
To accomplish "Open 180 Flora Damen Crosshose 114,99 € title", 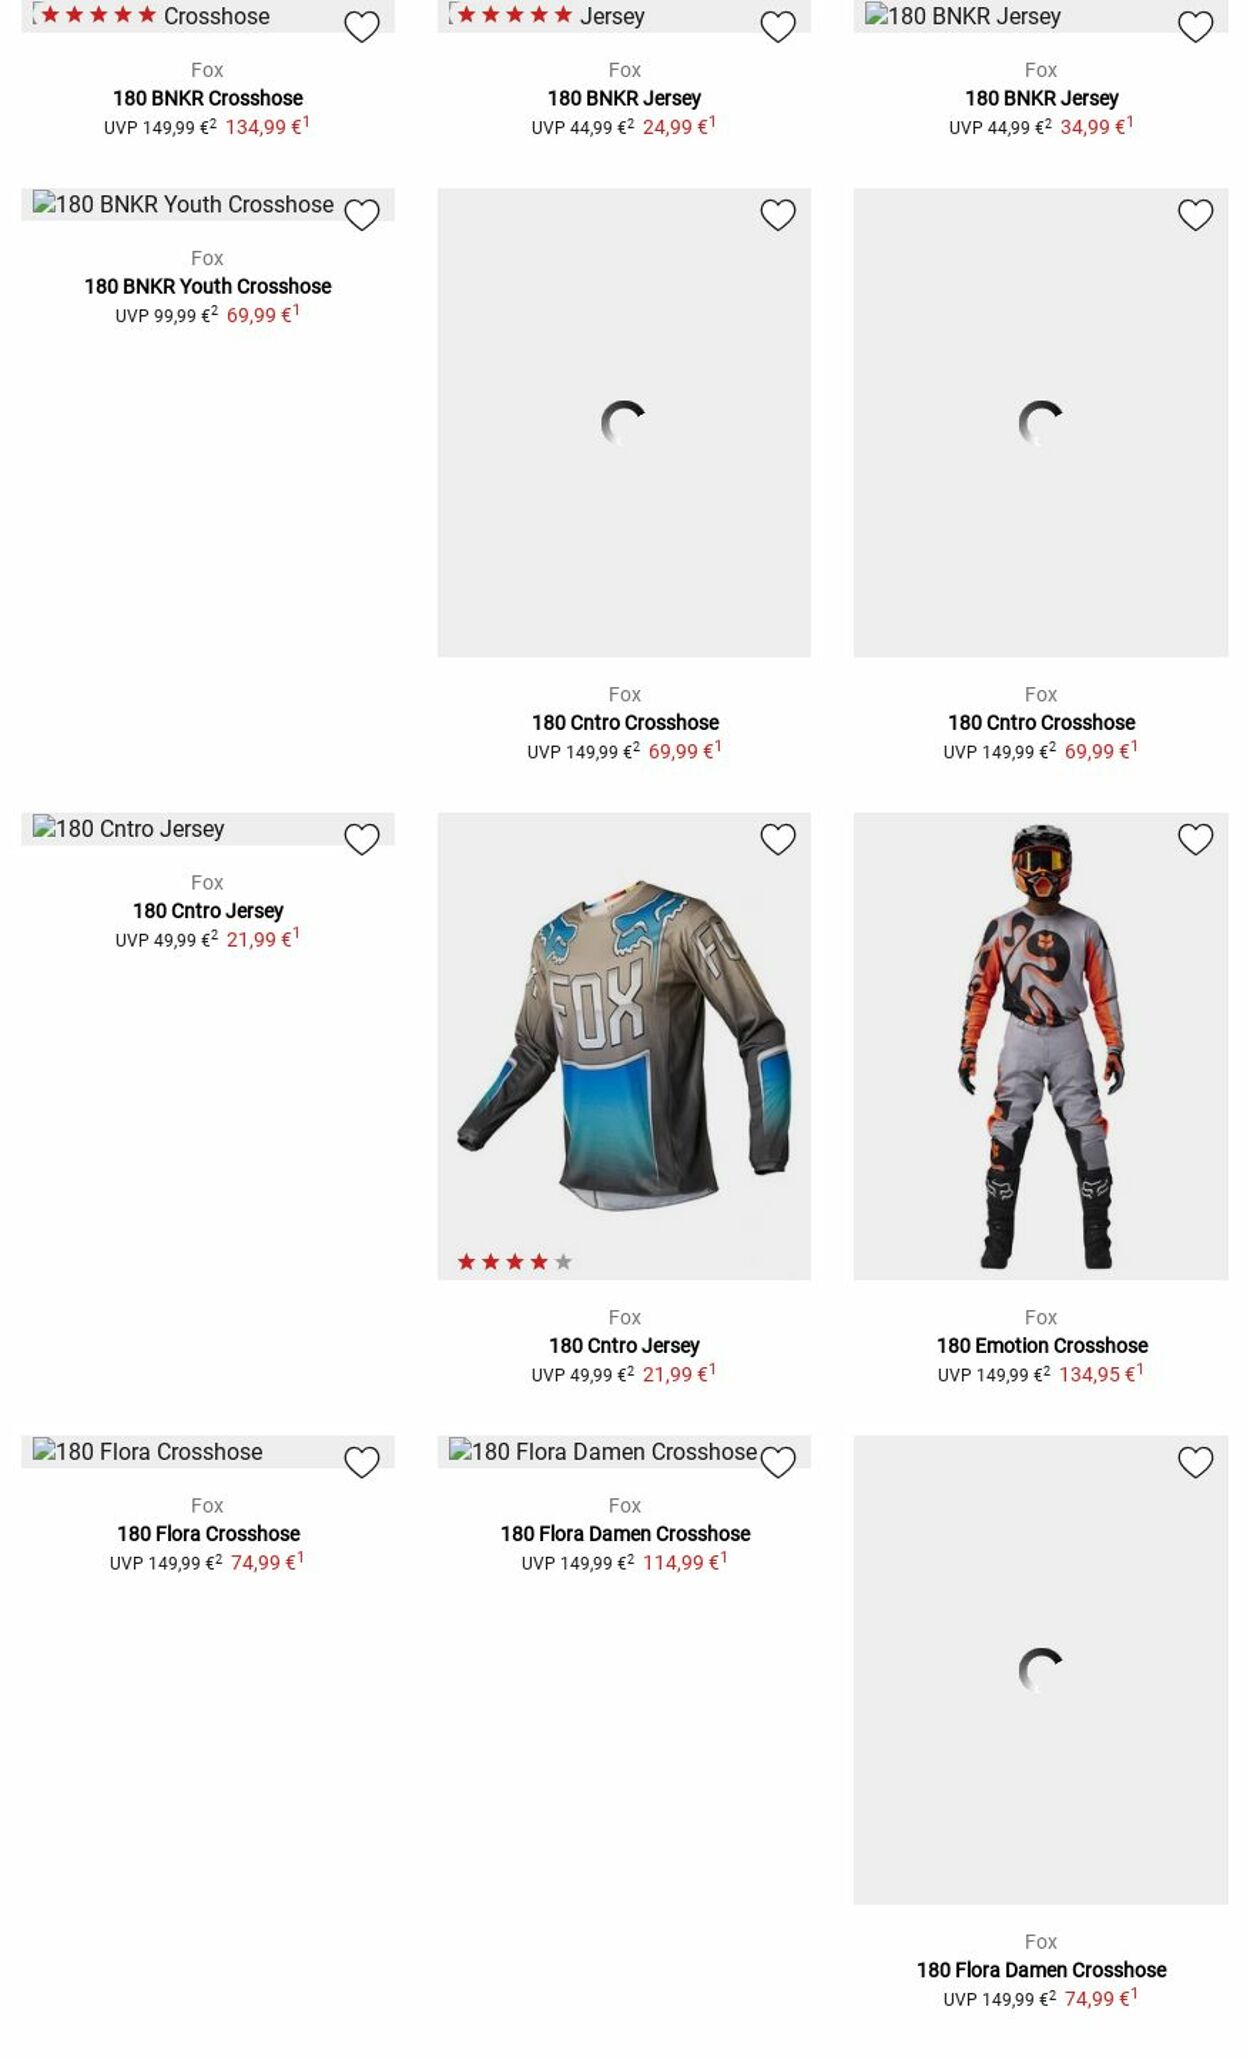I will coord(625,1534).
